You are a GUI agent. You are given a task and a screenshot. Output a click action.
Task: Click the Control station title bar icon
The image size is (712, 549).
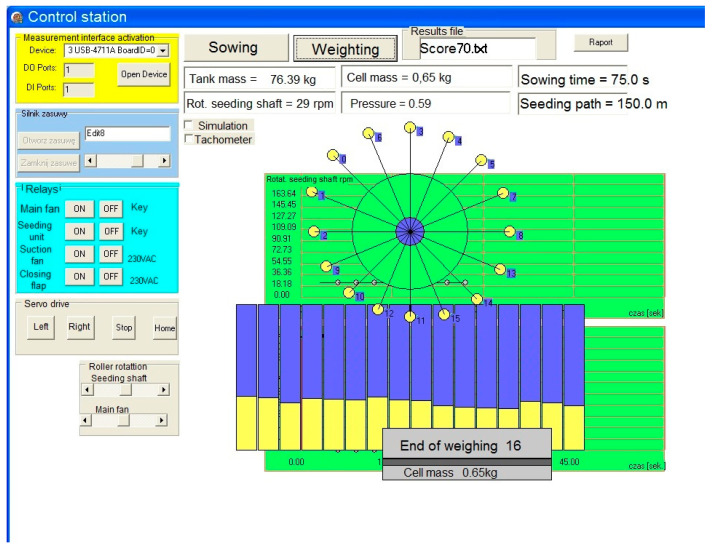pos(16,17)
